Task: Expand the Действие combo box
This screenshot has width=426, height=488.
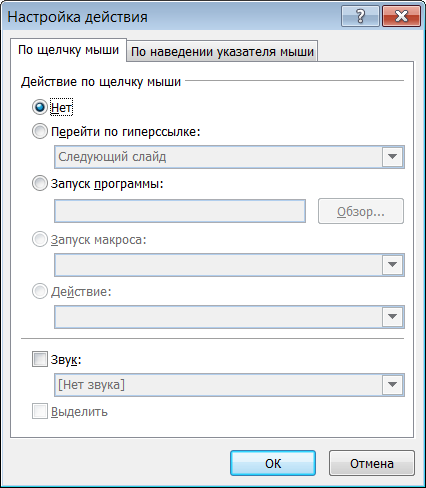Action: click(x=229, y=317)
